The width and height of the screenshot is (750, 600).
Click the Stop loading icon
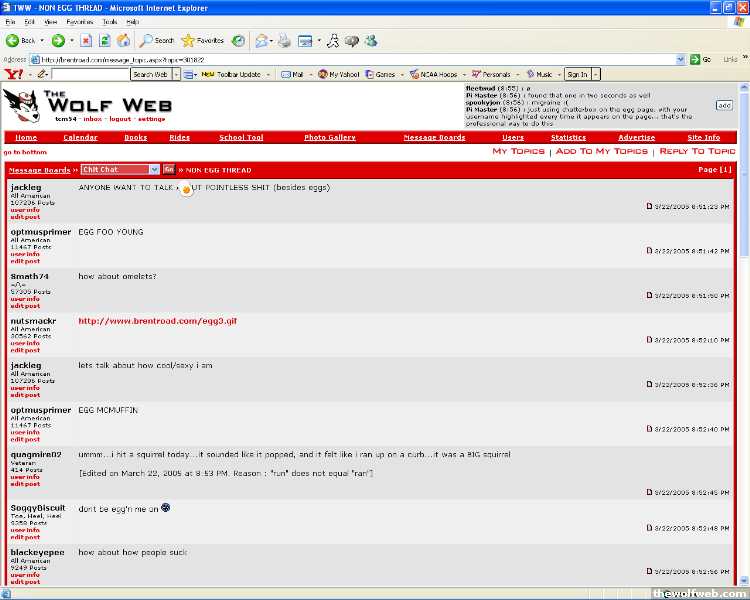[x=86, y=41]
